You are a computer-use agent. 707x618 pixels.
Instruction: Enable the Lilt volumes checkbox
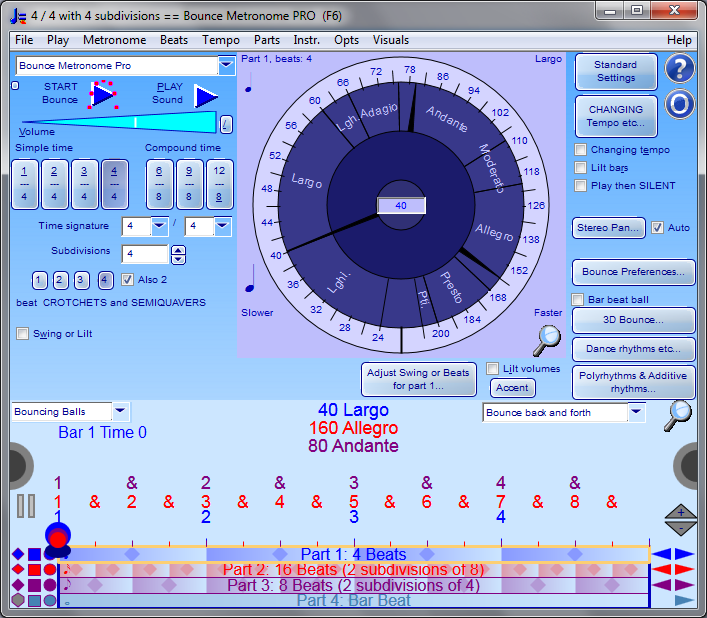coord(492,369)
